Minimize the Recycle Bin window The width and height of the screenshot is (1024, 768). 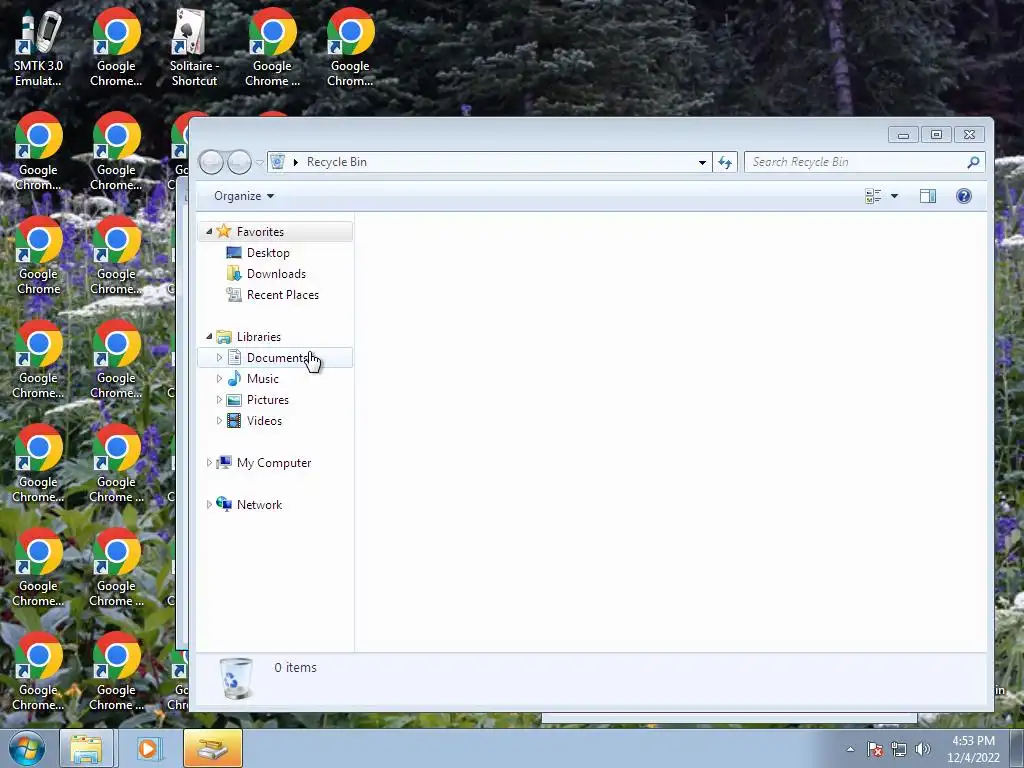[x=903, y=135]
